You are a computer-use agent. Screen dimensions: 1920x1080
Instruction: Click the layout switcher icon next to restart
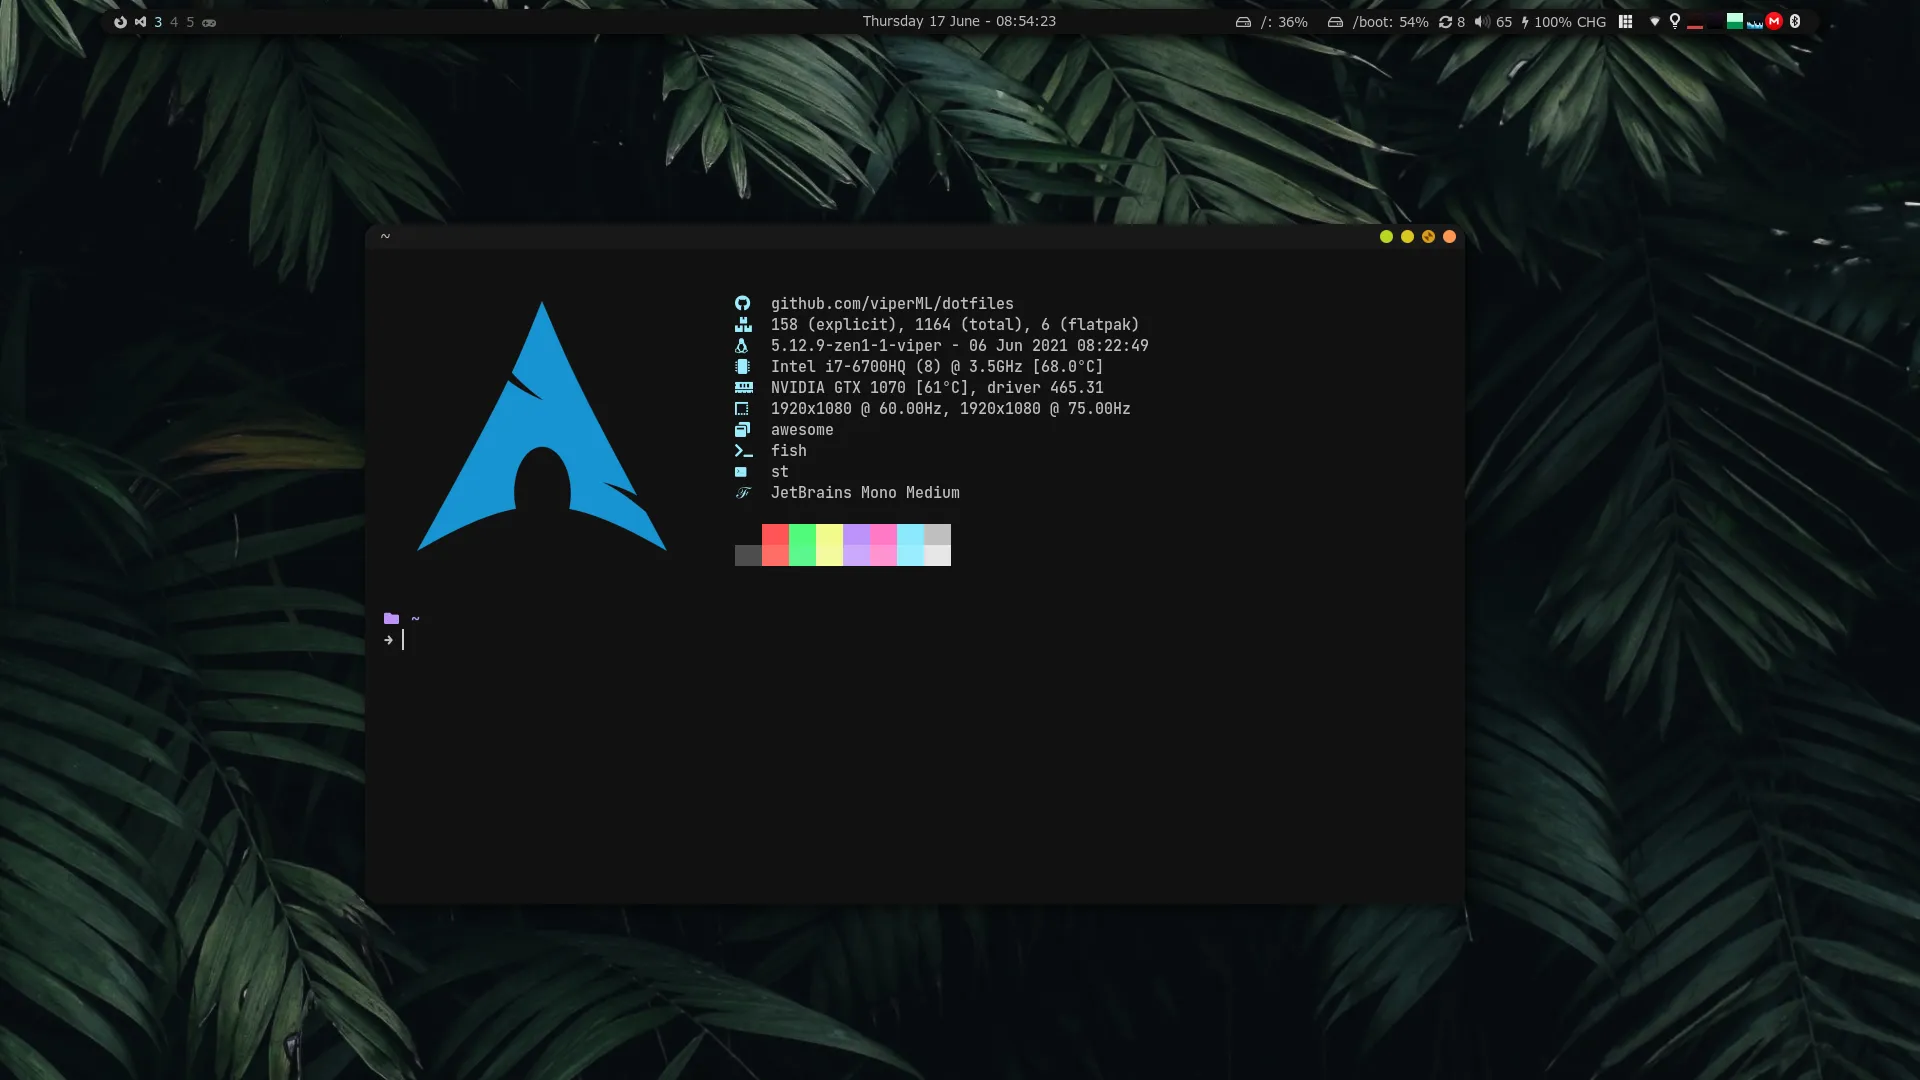(x=140, y=21)
